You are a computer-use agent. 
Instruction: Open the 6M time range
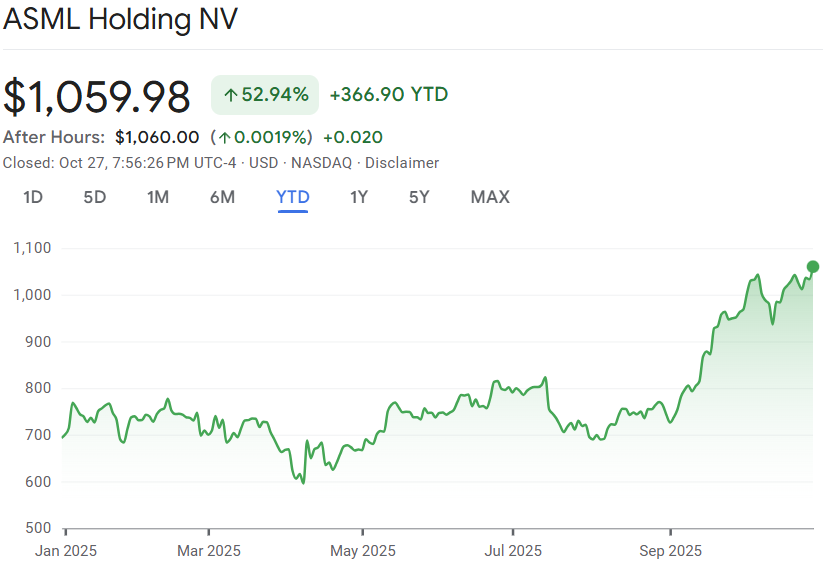[x=222, y=197]
